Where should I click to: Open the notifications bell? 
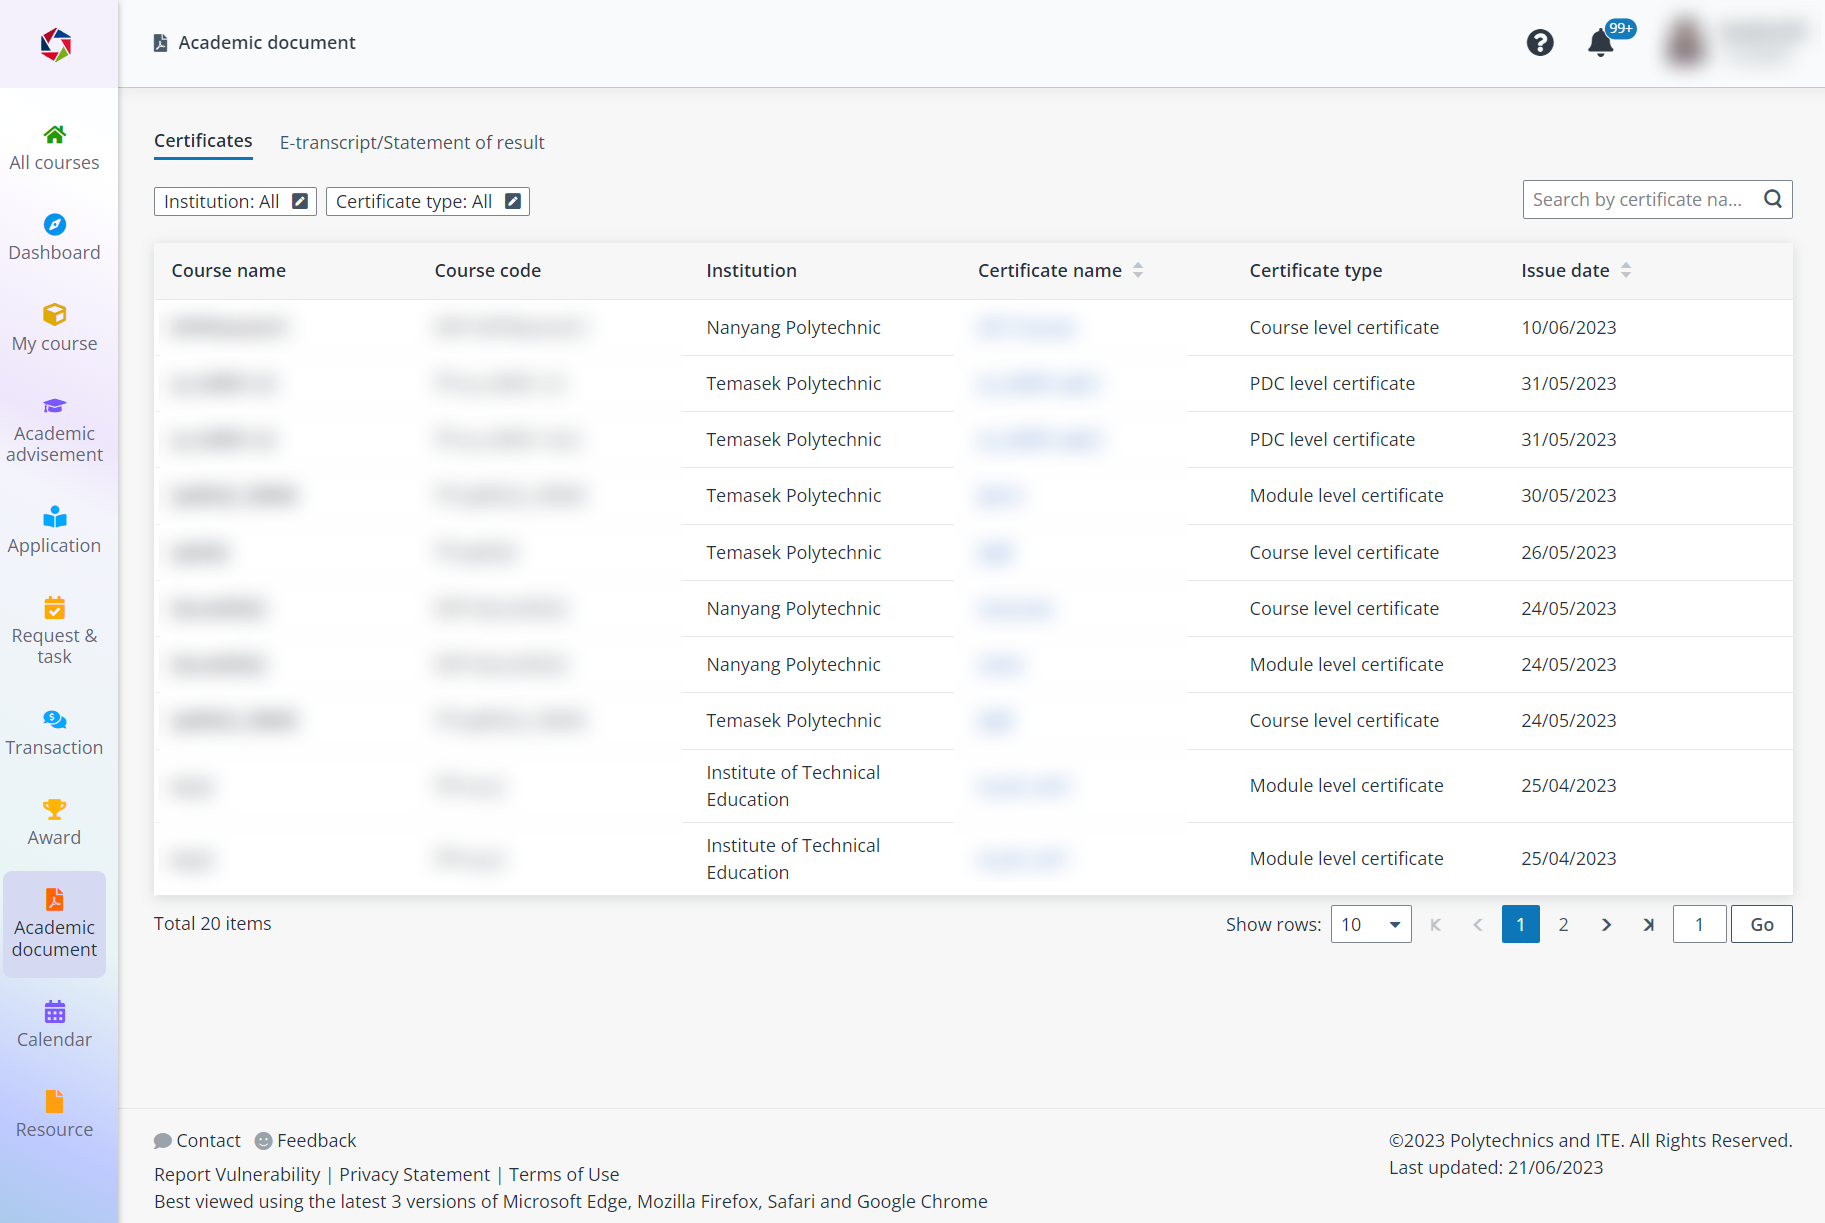[1600, 43]
